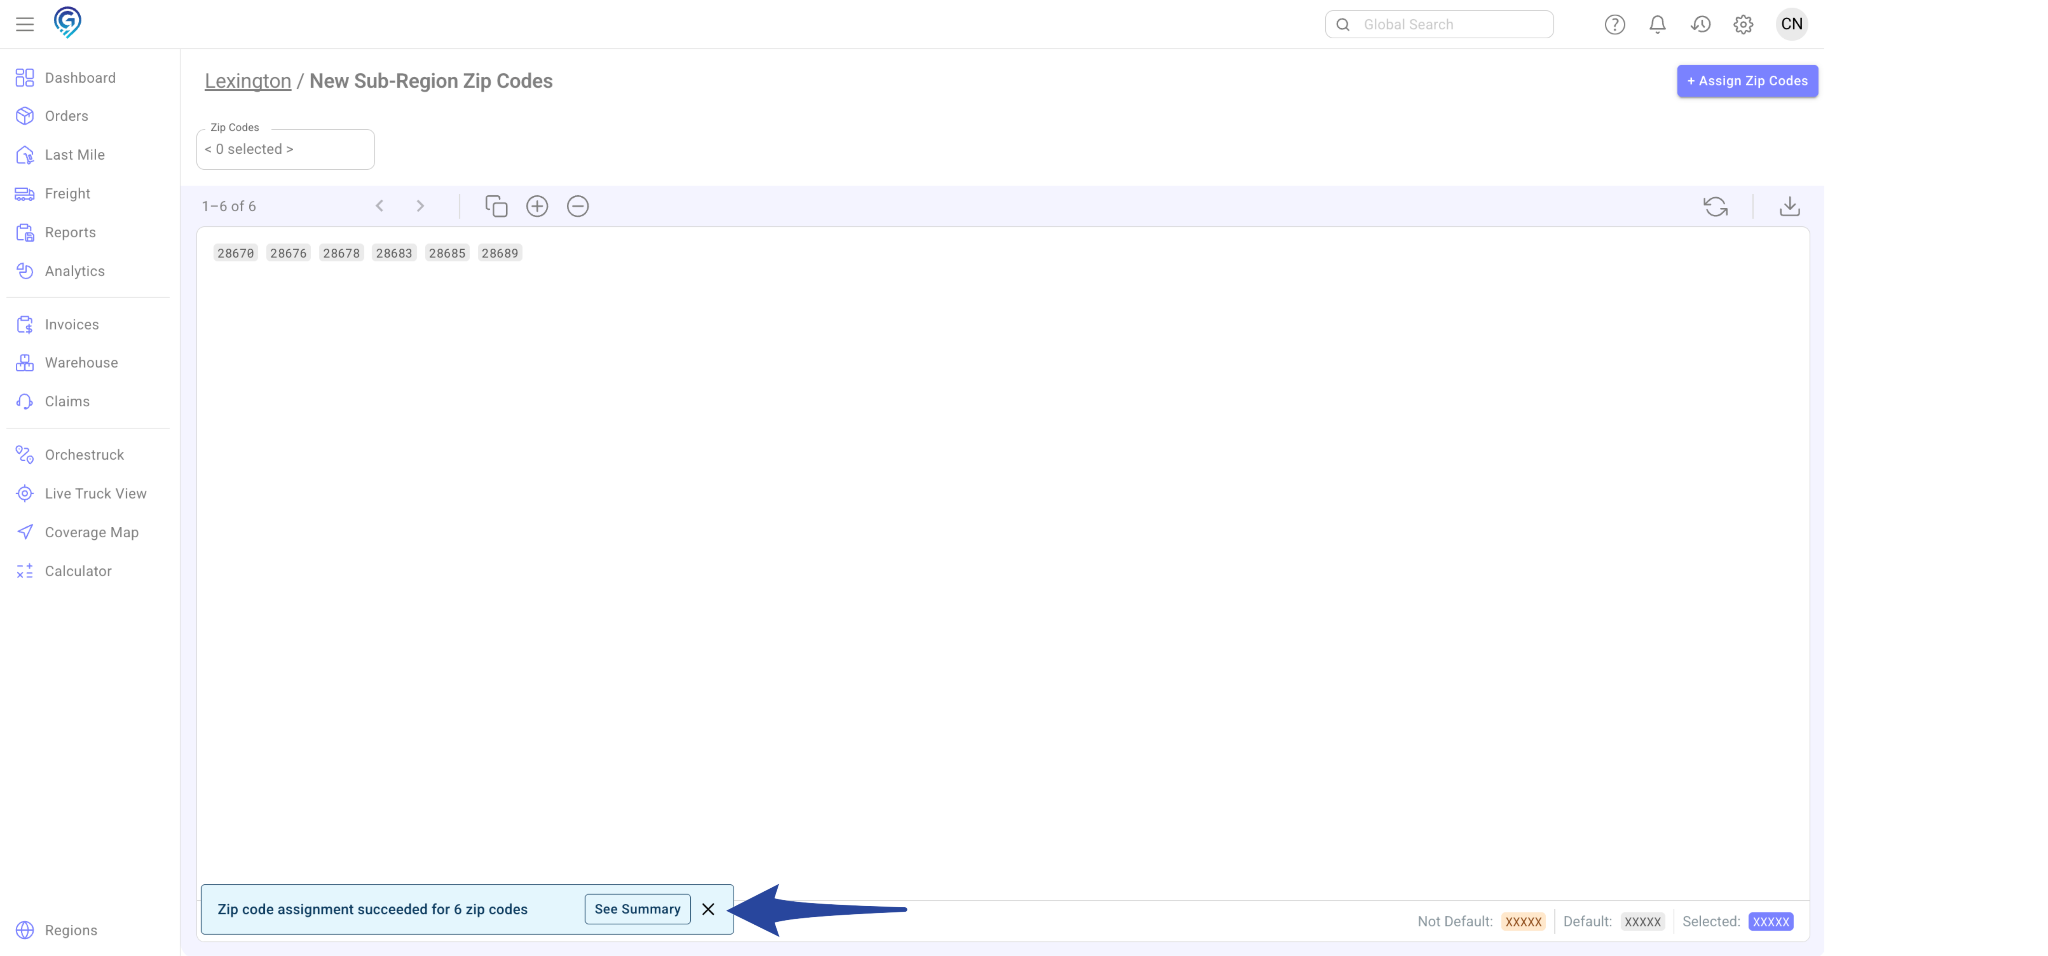Open Coverage Map in sidebar
This screenshot has width=2048, height=956.
pos(91,532)
